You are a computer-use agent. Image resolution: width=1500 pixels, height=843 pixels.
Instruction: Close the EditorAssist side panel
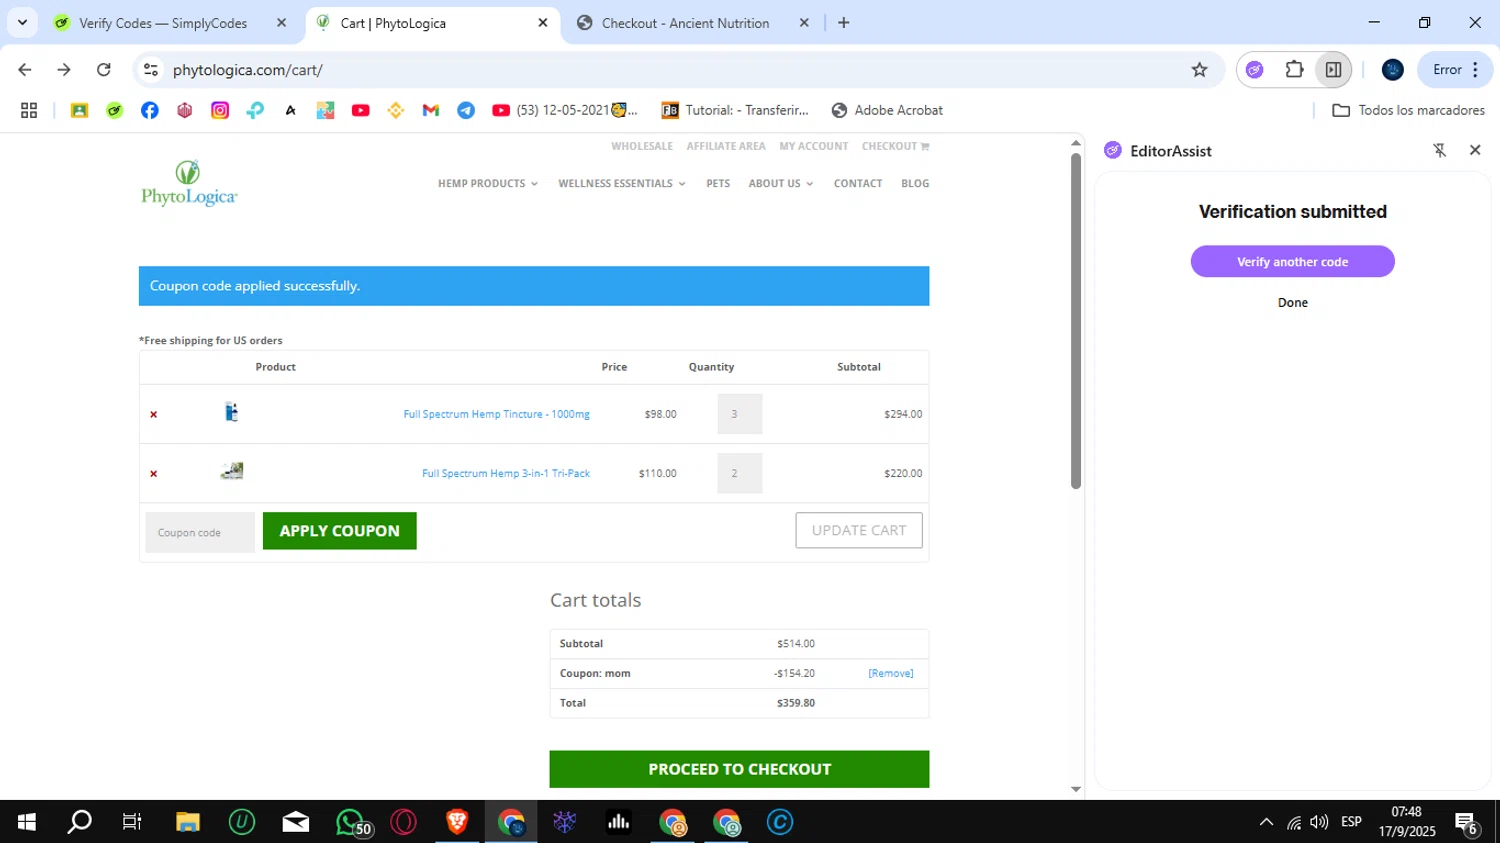1475,150
